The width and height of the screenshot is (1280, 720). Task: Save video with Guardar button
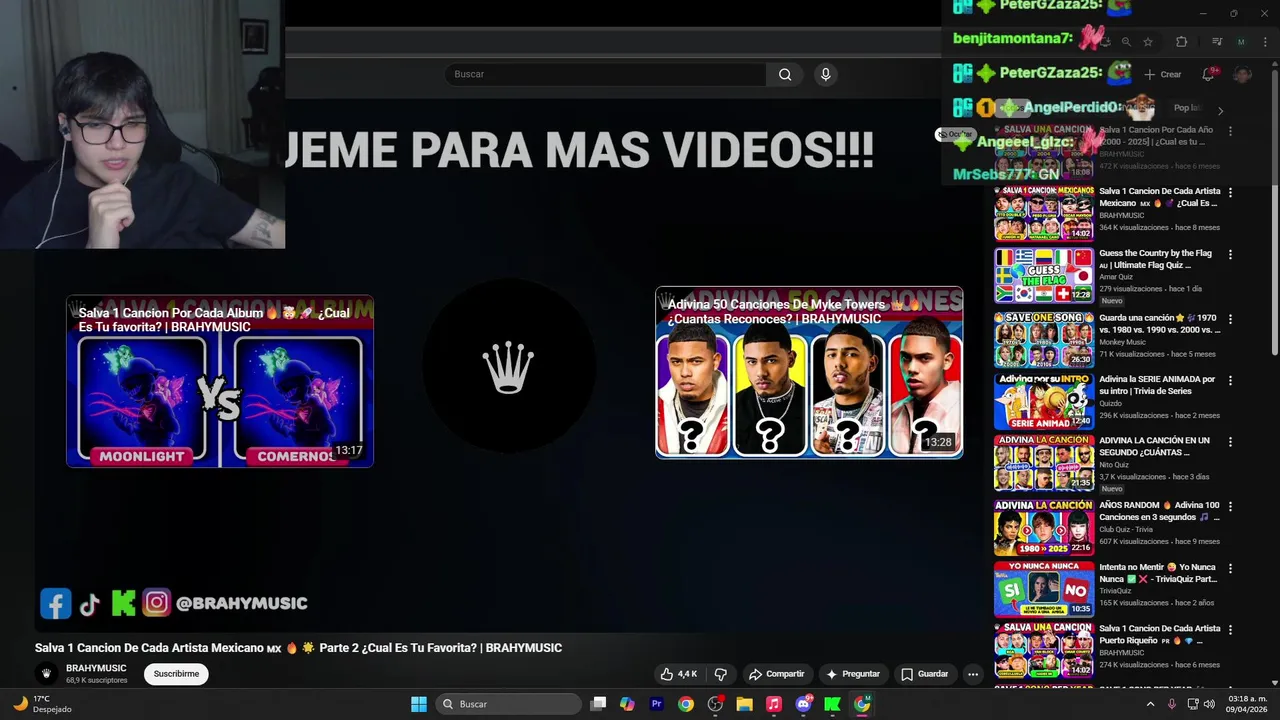(x=924, y=674)
